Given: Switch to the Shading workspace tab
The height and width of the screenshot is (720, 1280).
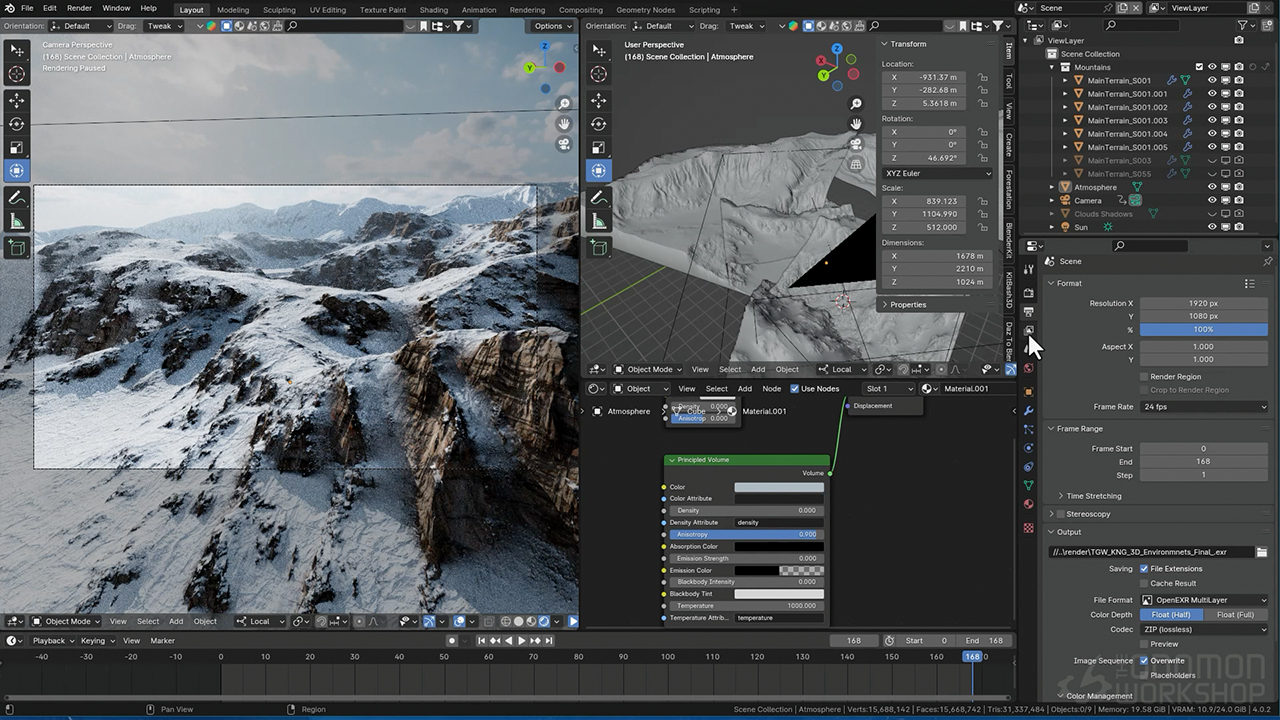Looking at the screenshot, I should pos(433,10).
